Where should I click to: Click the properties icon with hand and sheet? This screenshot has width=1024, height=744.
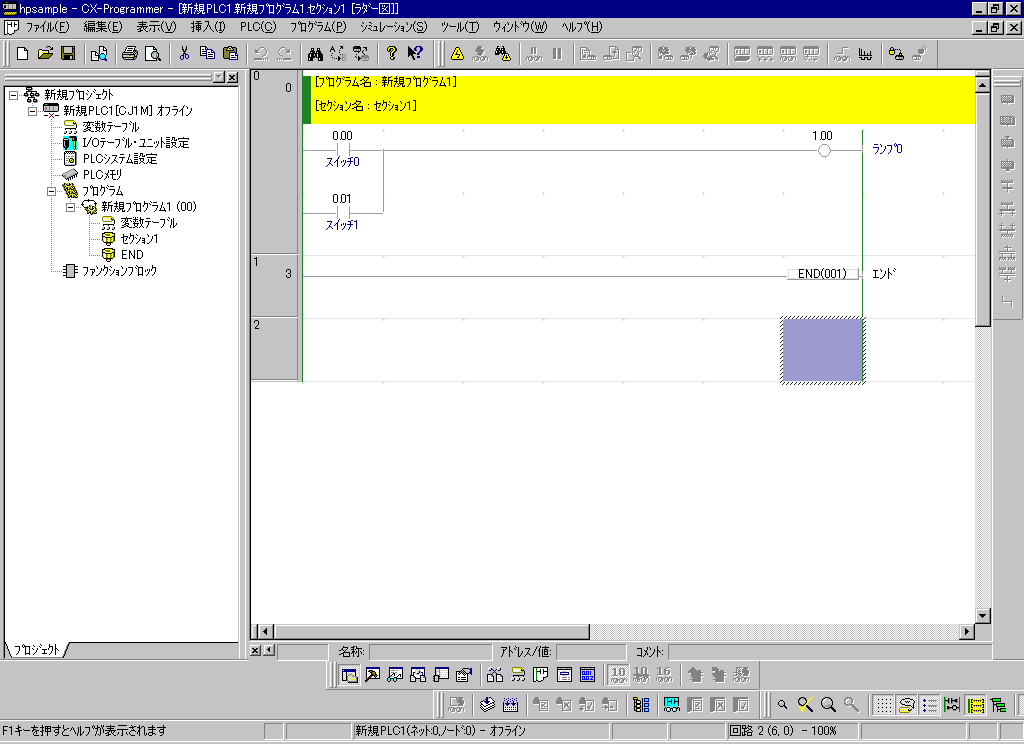(464, 675)
